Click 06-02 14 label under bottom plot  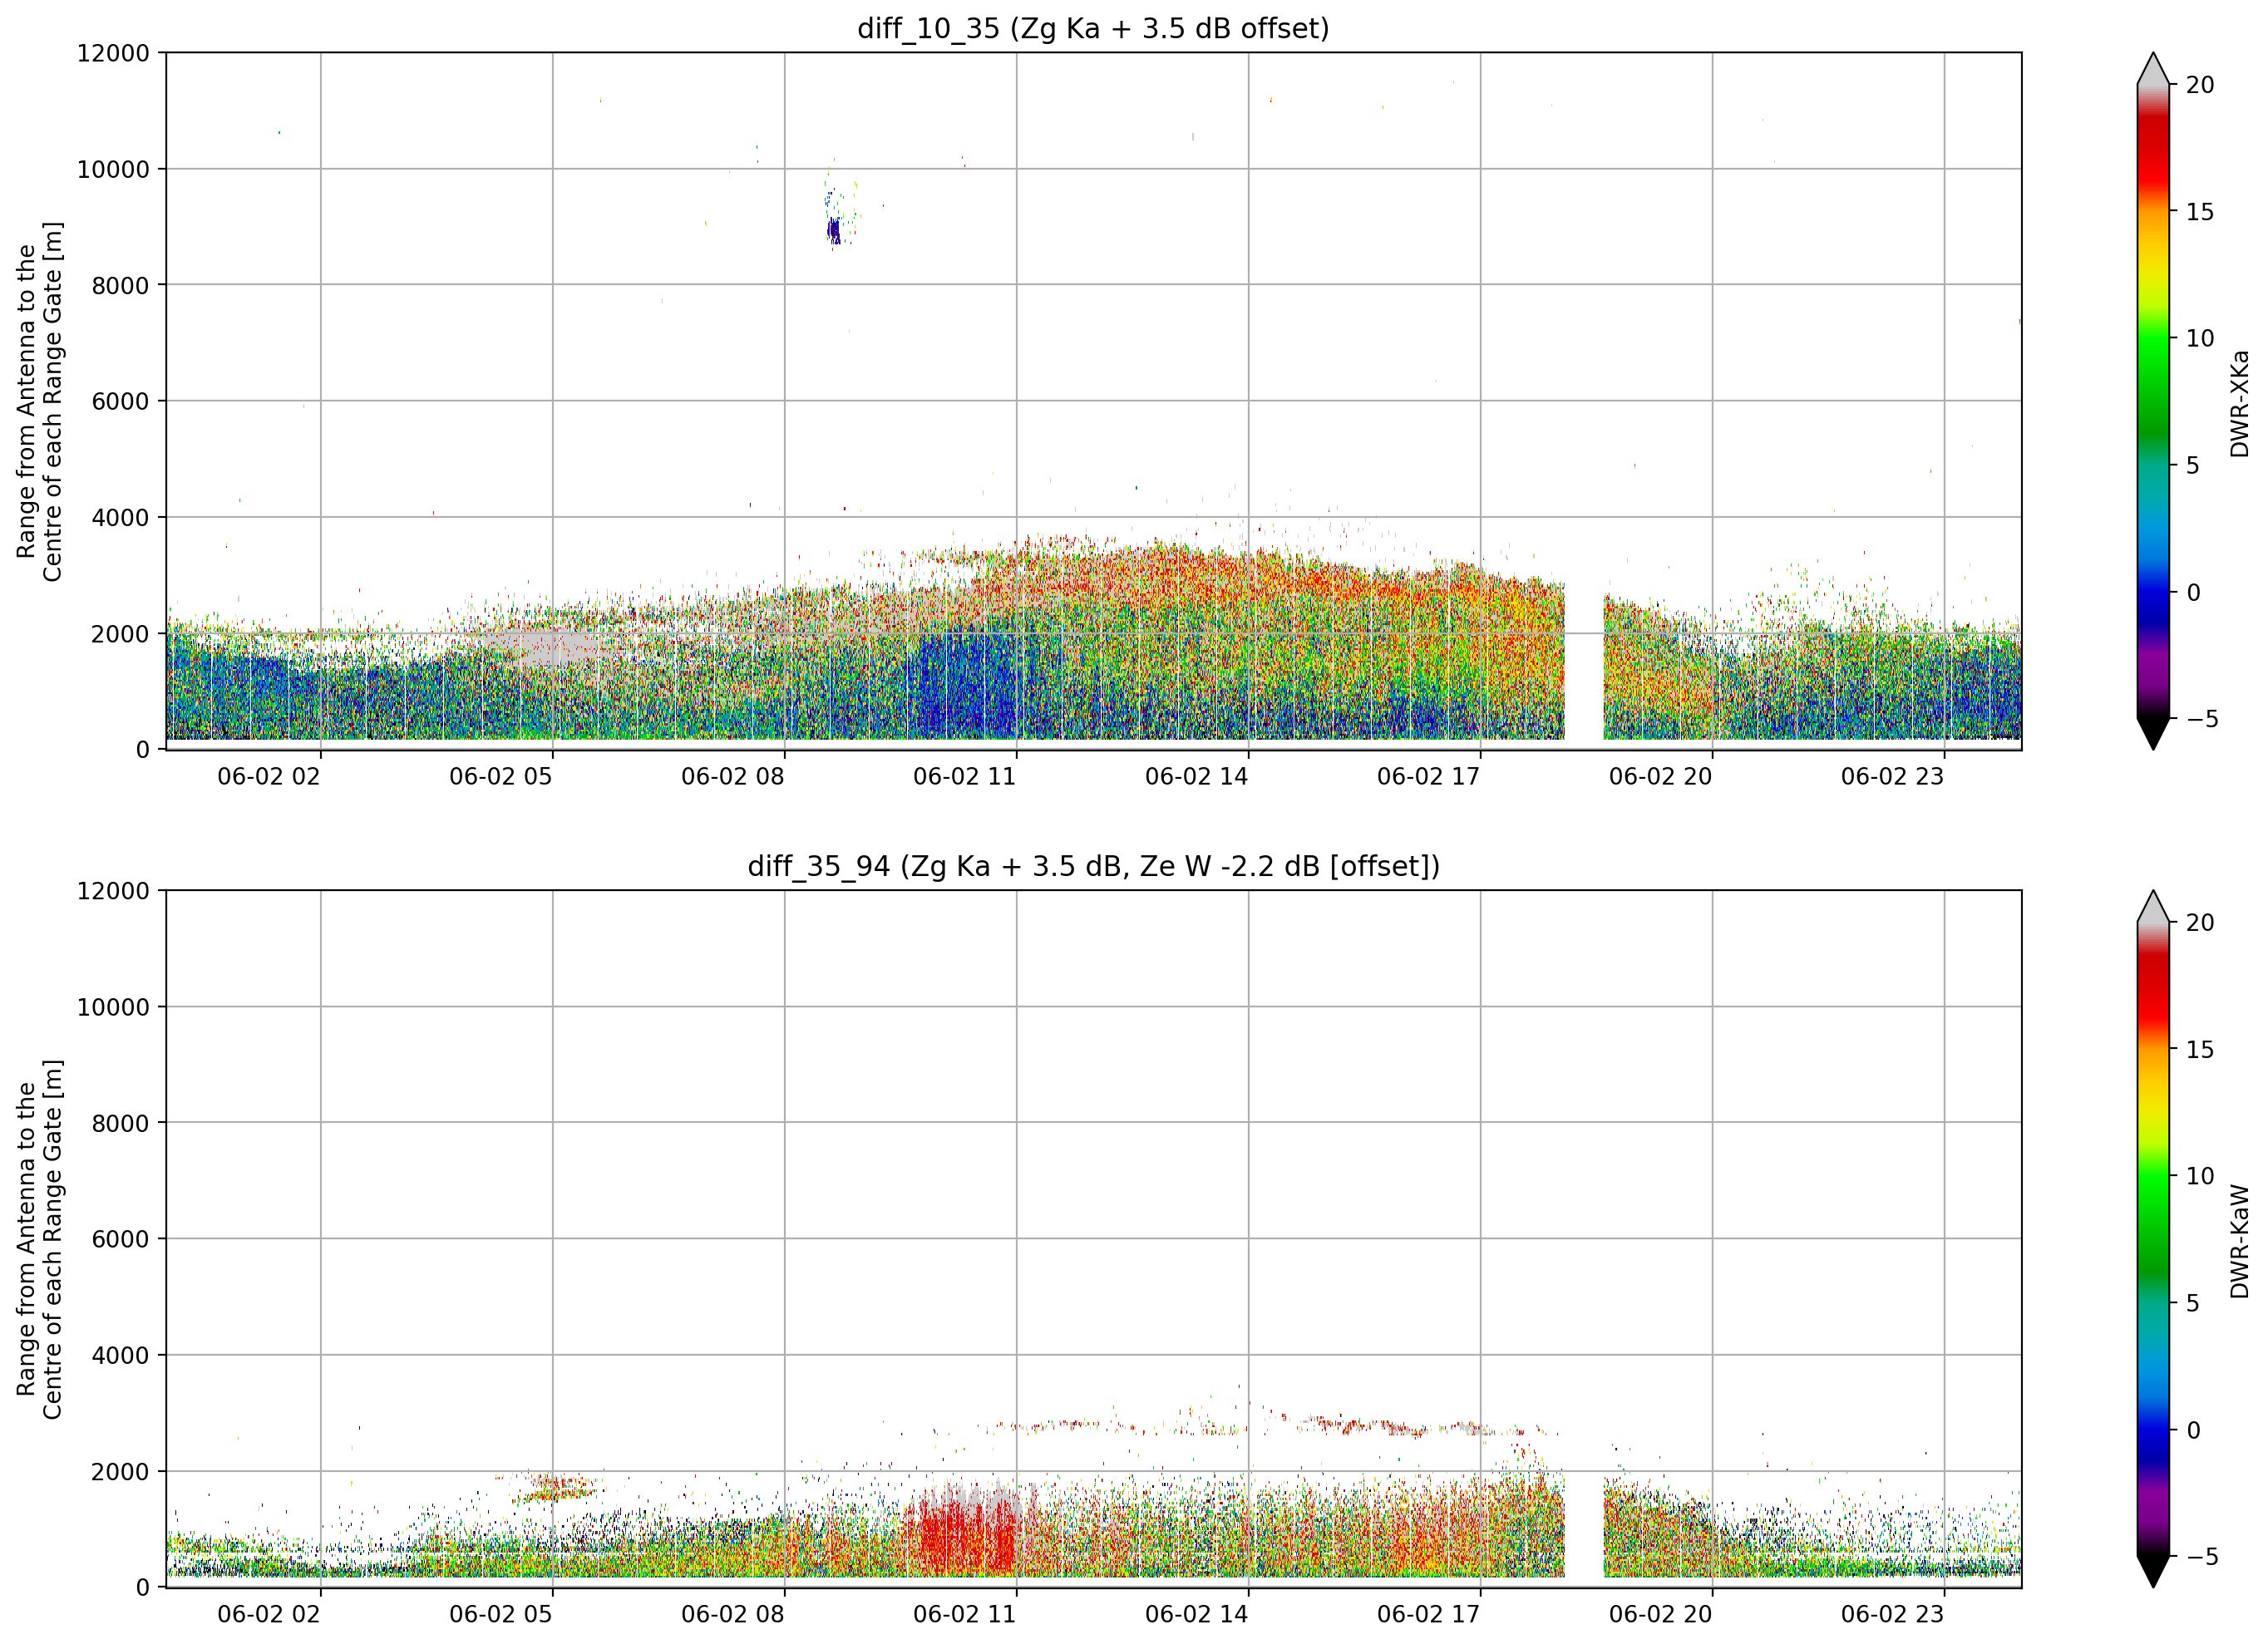tap(1197, 1614)
